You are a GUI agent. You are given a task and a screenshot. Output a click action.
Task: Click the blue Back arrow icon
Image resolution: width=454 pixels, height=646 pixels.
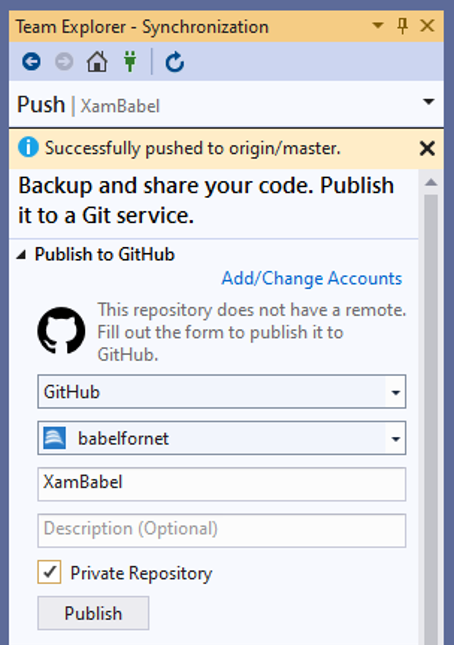pyautogui.click(x=31, y=62)
